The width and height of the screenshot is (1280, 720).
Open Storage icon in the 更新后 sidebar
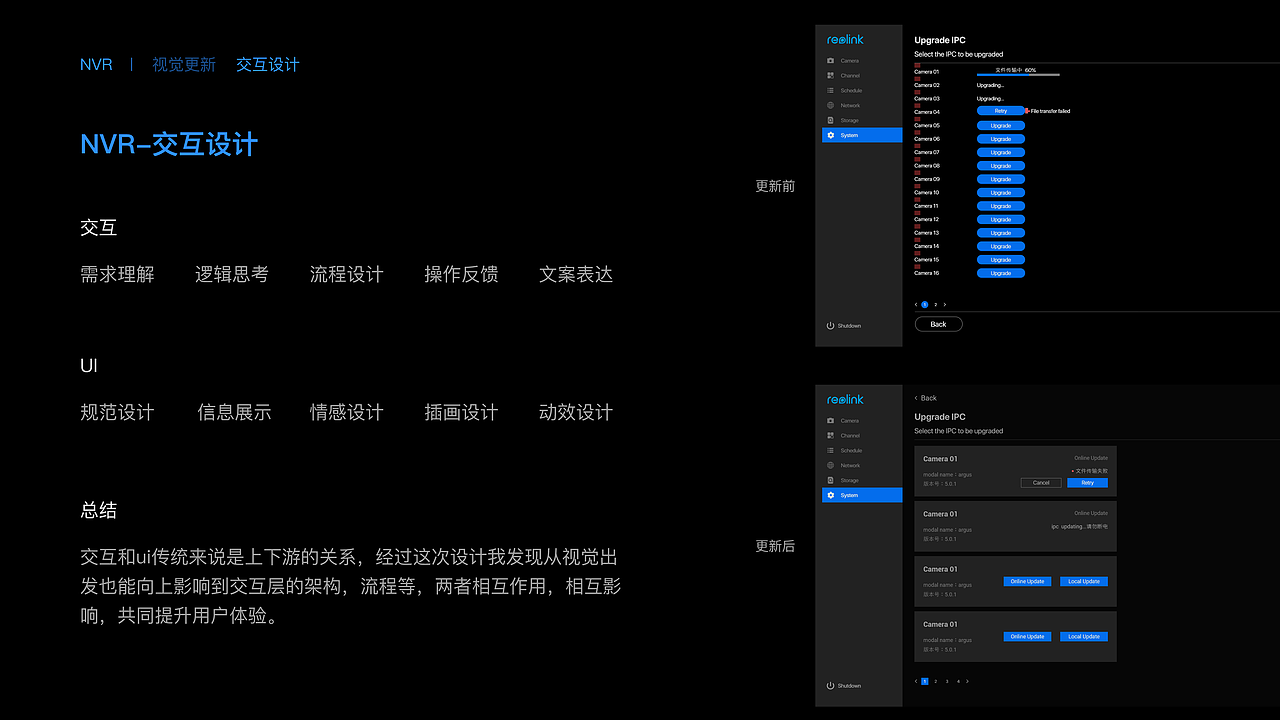tap(831, 480)
